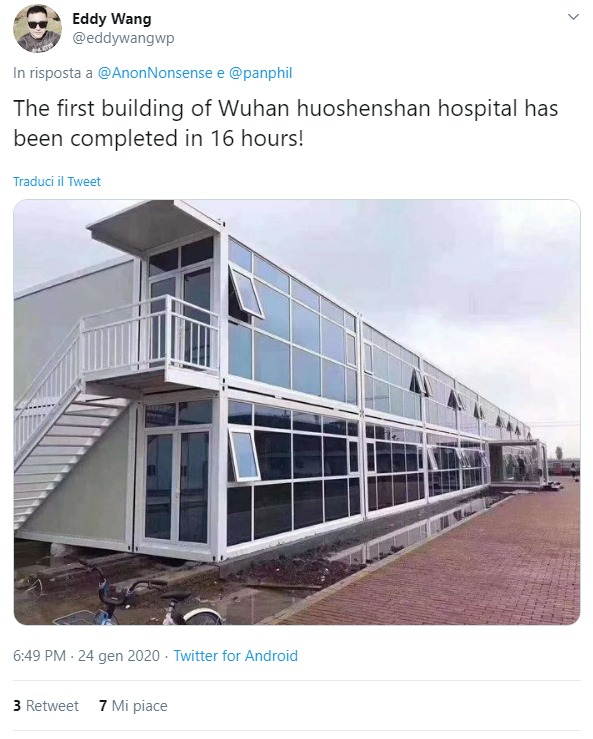Image resolution: width=593 pixels, height=739 pixels.
Task: Open the Twitter for Android link
Action: click(x=236, y=656)
